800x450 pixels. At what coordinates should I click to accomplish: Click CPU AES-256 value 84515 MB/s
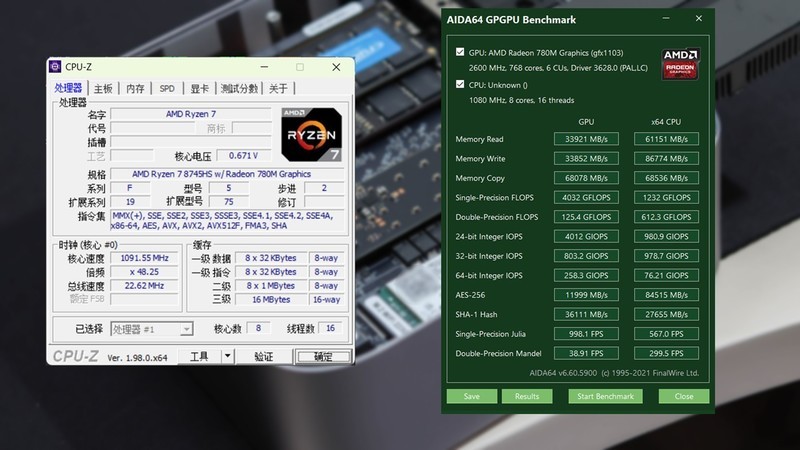666,295
